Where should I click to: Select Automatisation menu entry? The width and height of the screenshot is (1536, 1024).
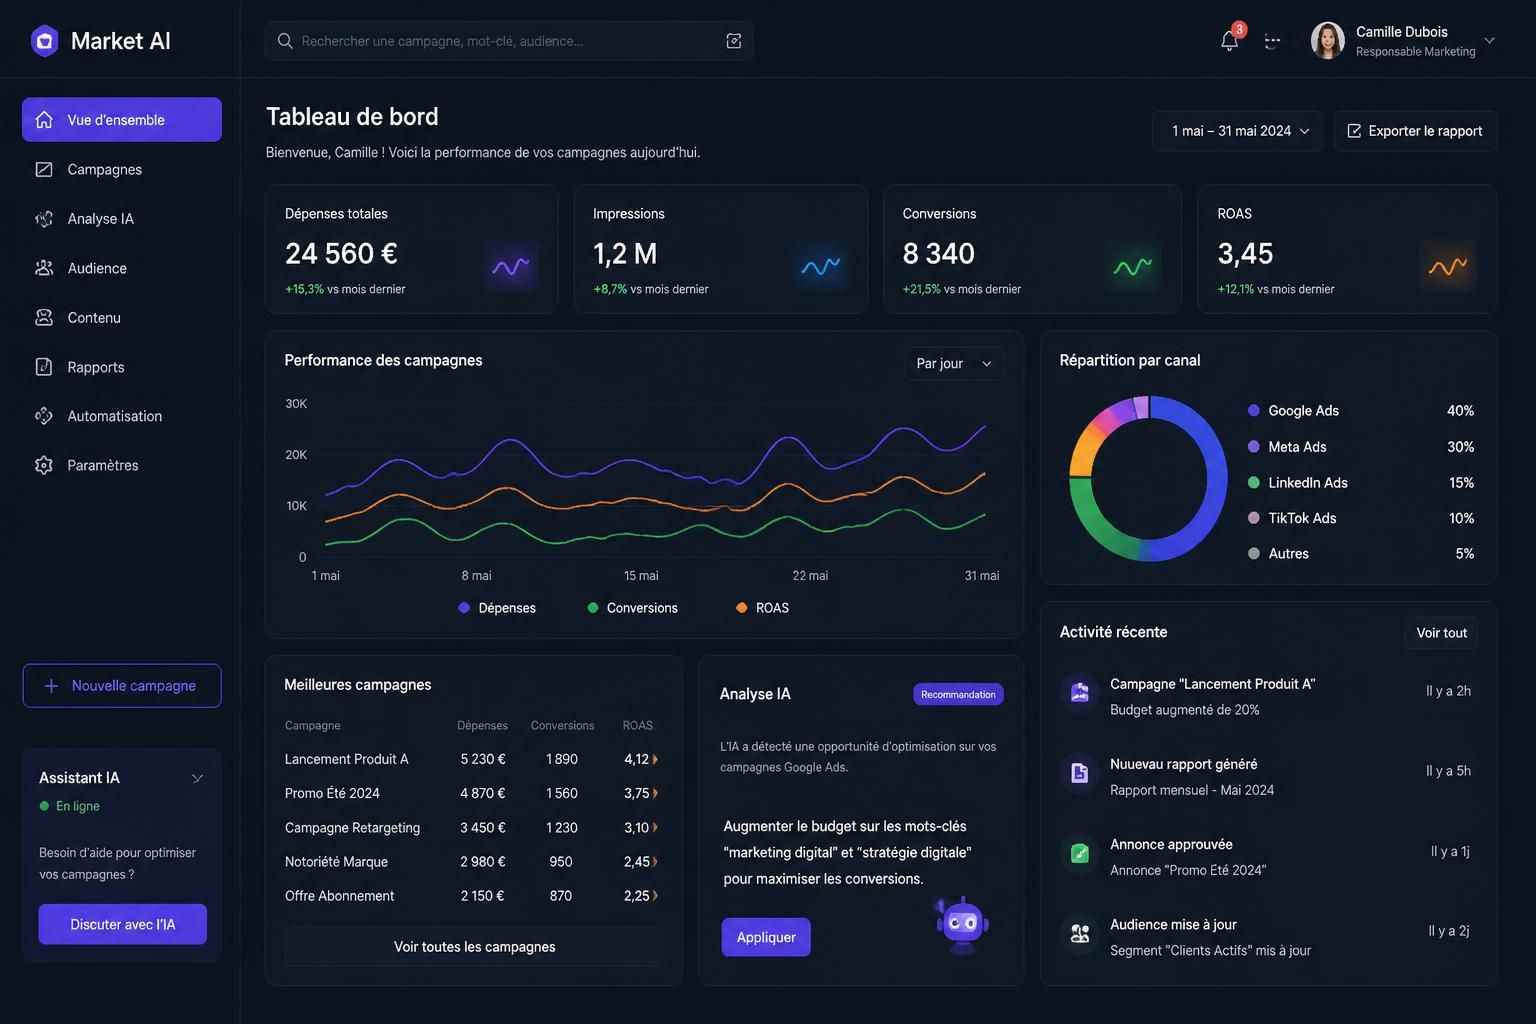[x=122, y=416]
